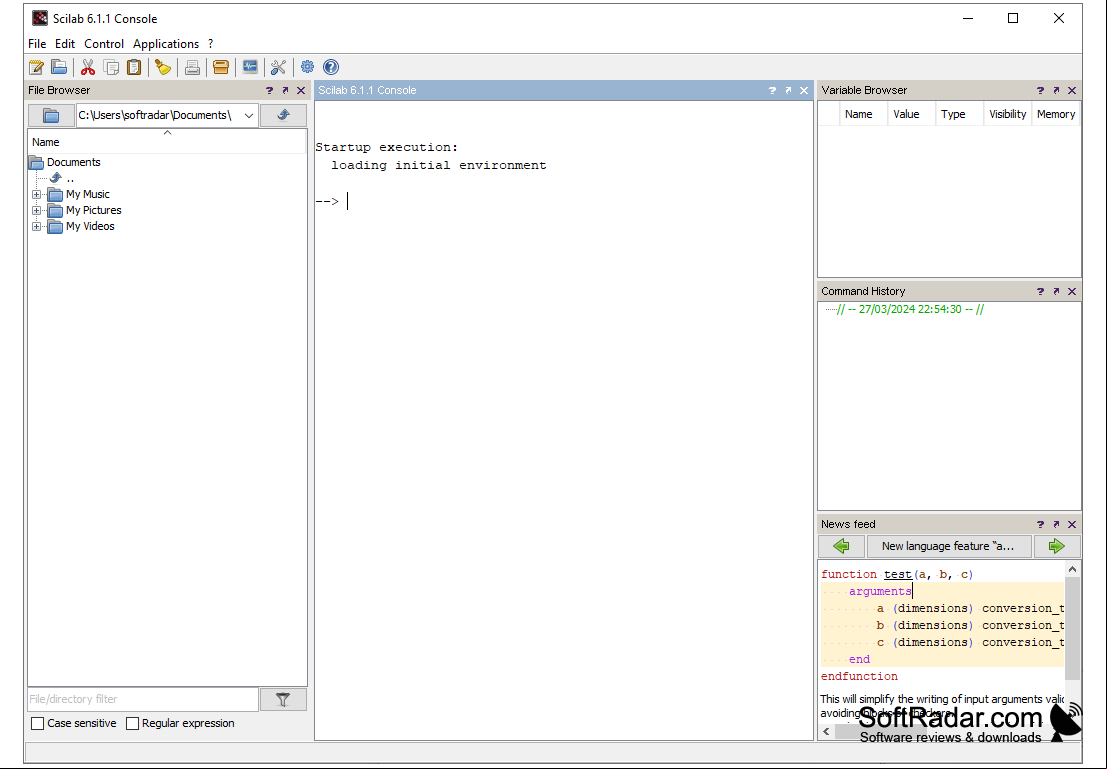Focus the File/directory filter field
1107x769 pixels.
pos(143,699)
